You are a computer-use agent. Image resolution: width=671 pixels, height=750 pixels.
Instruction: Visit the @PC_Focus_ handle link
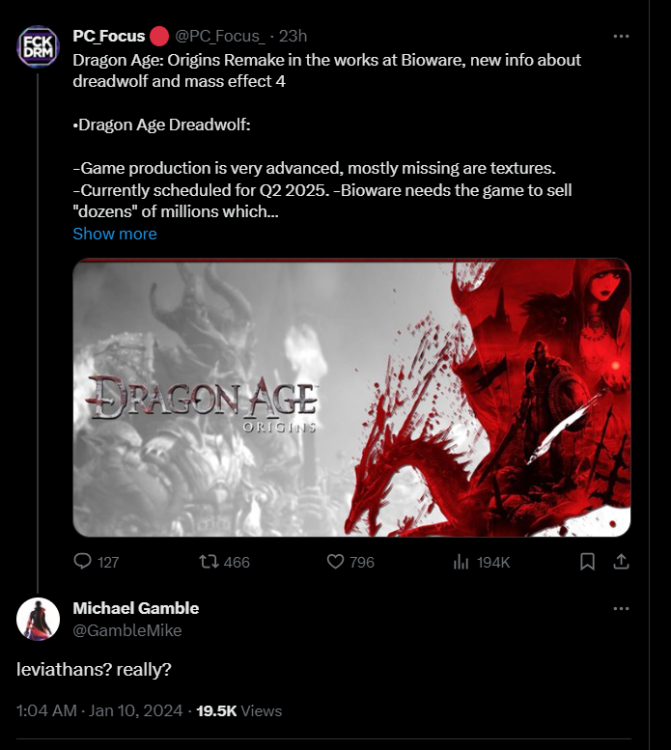click(218, 37)
